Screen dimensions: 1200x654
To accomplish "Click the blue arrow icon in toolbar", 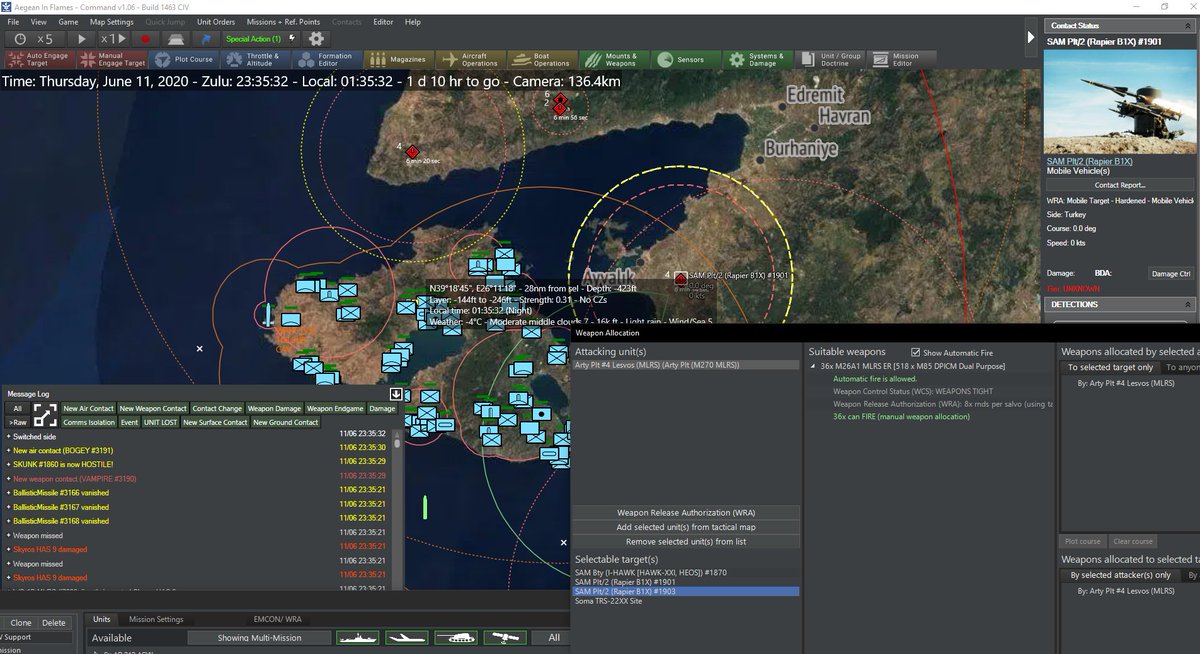I will (206, 39).
